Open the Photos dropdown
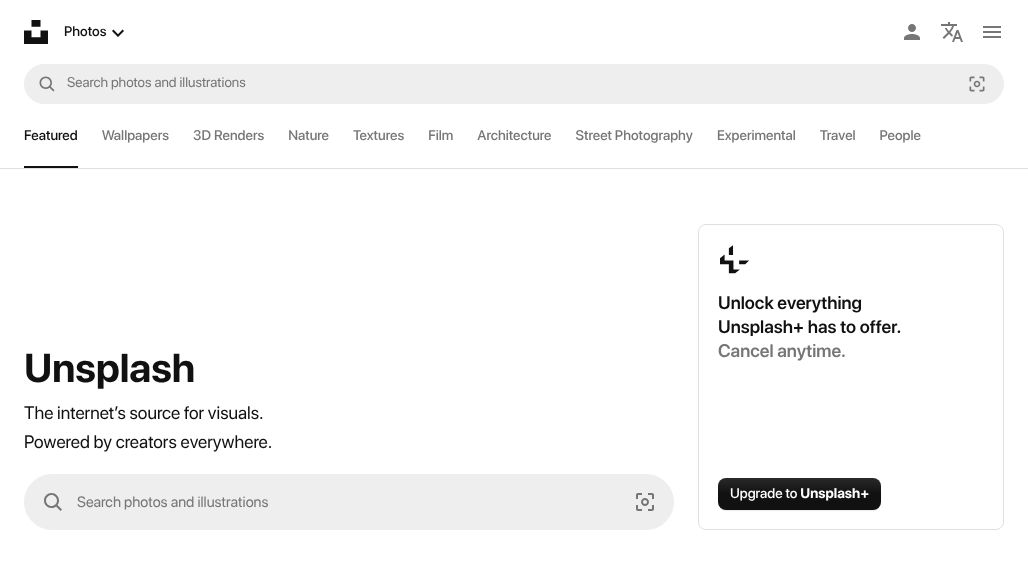1028x578 pixels. coord(85,31)
